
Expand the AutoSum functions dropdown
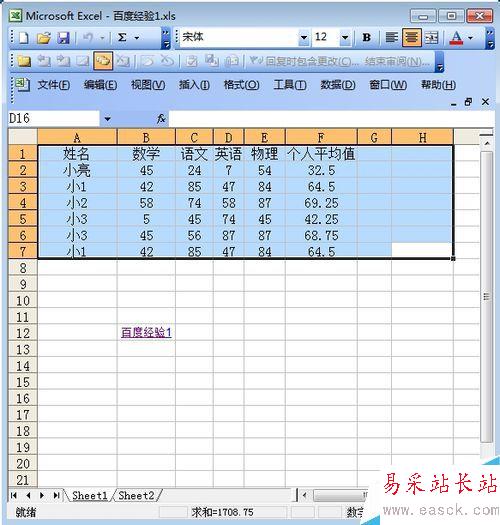(137, 38)
